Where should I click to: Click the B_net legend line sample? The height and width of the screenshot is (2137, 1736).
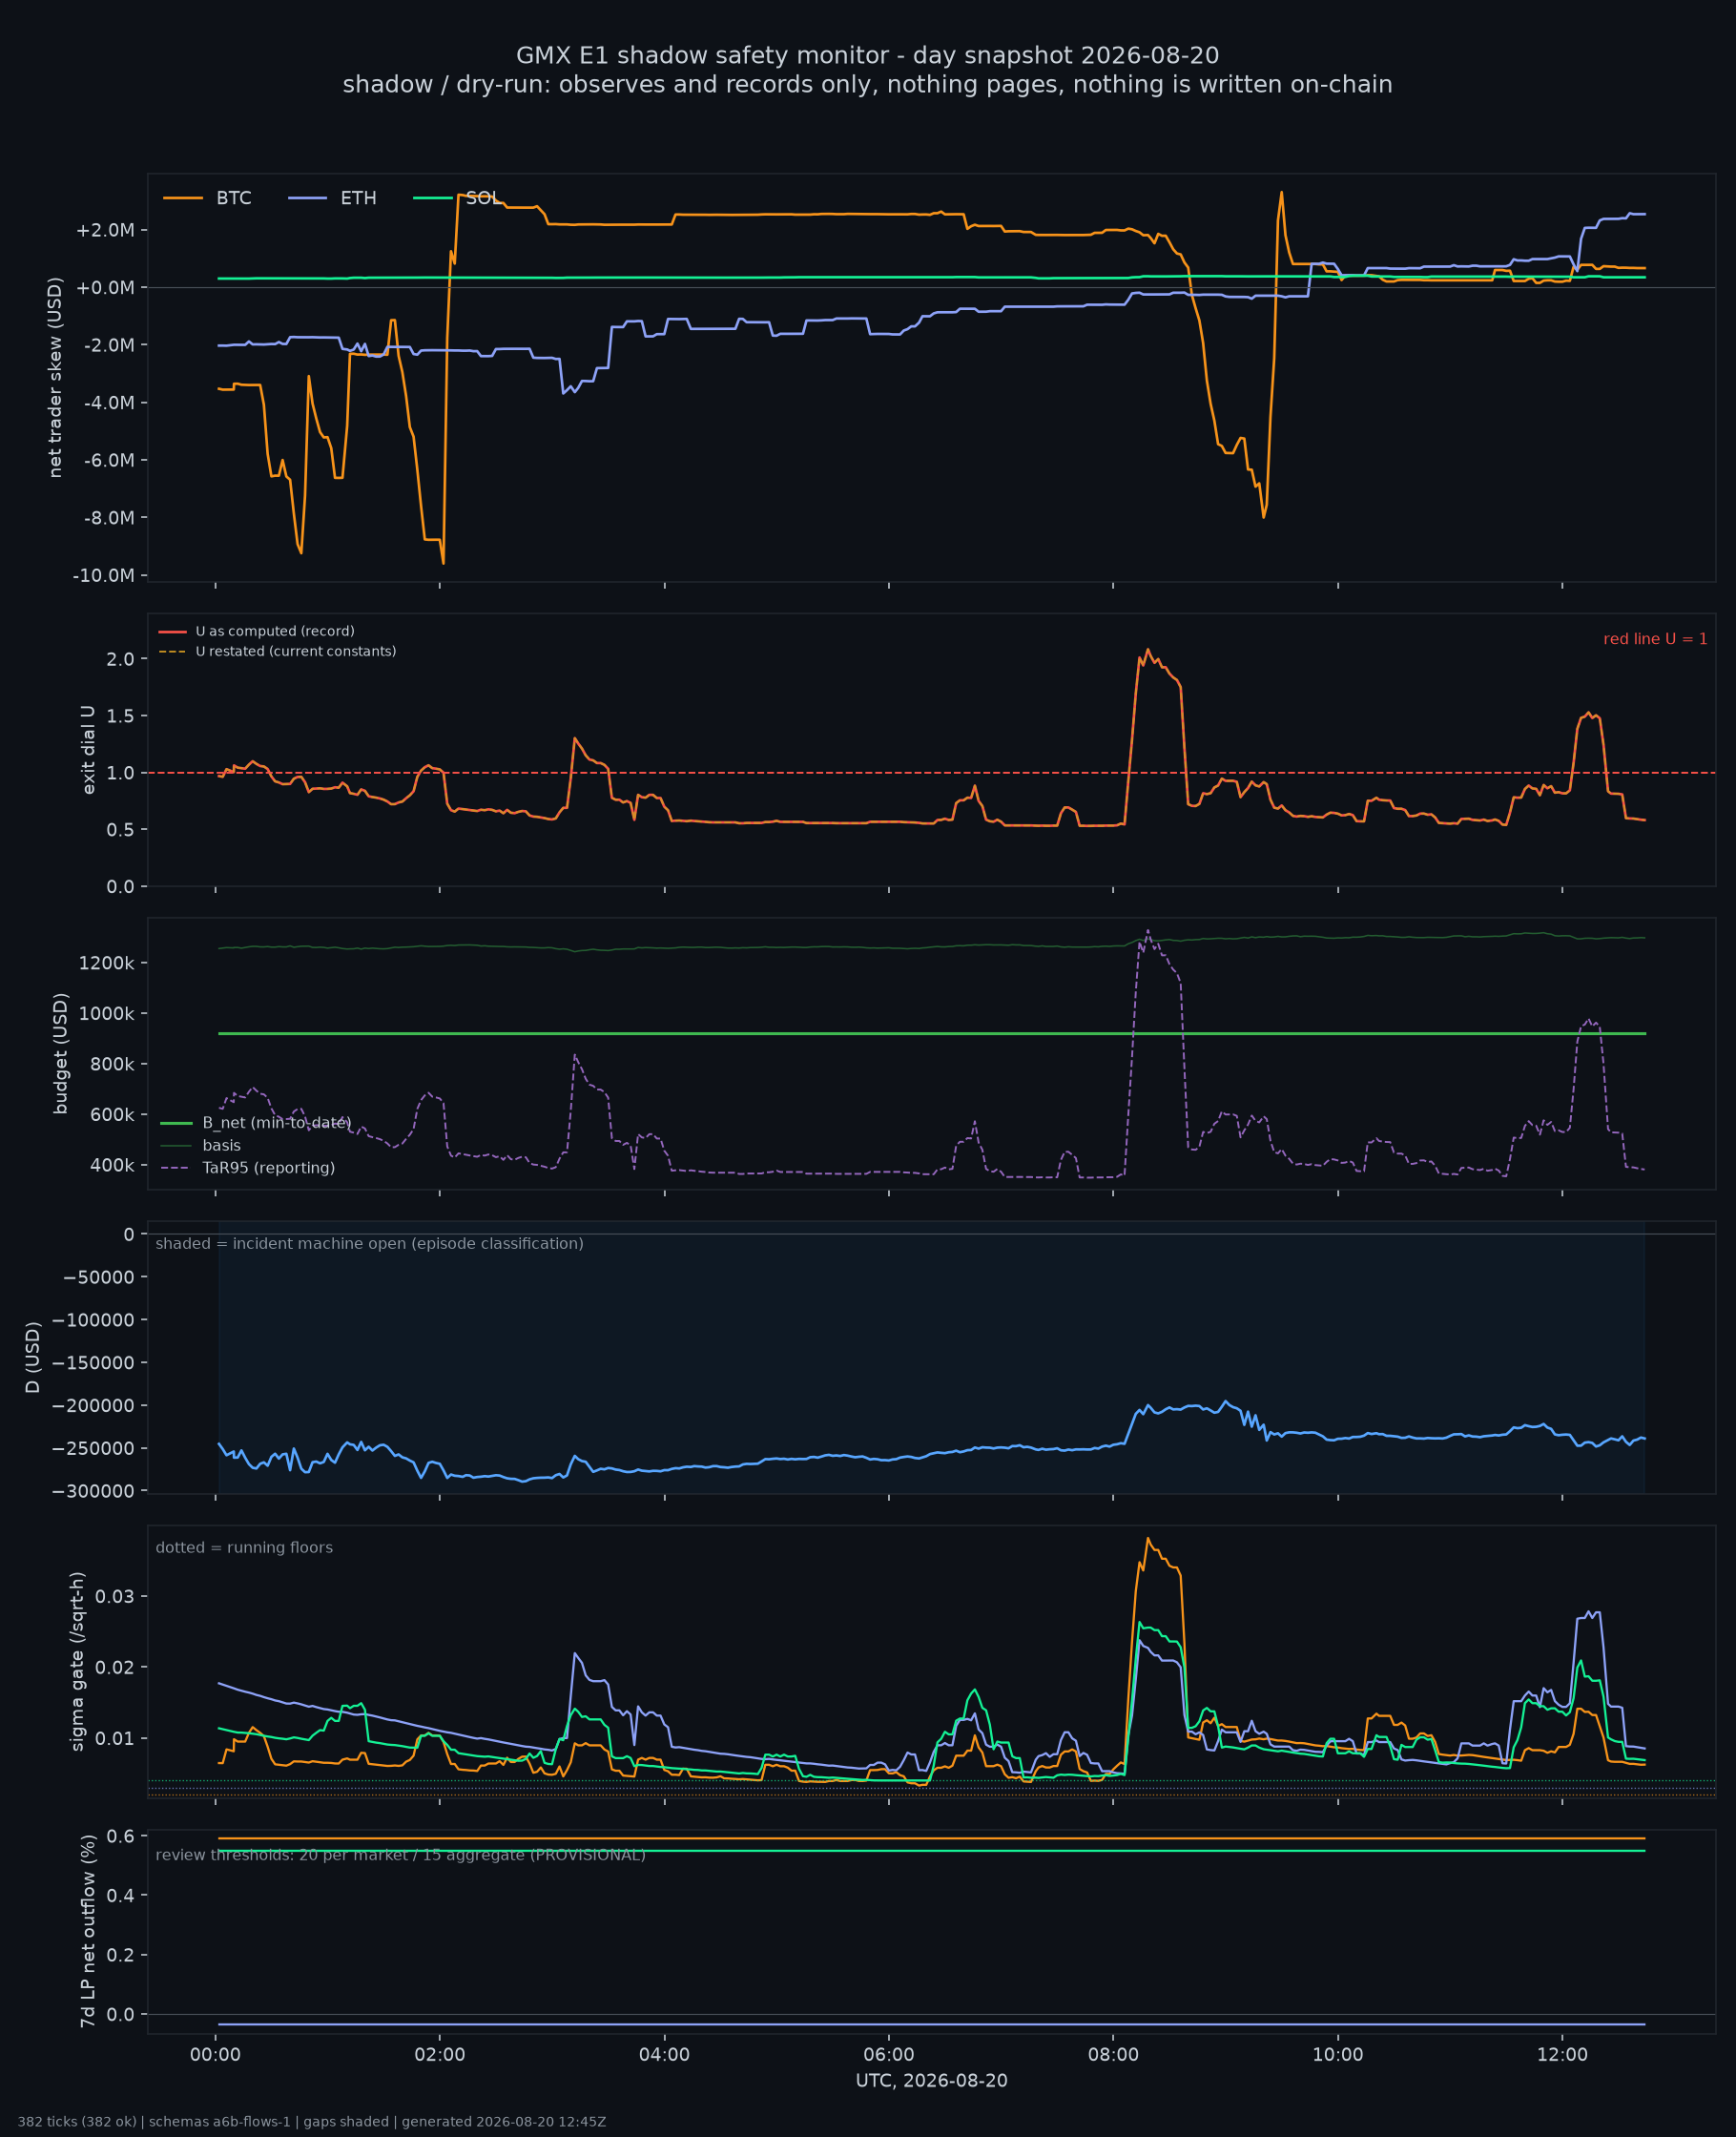tap(176, 1124)
